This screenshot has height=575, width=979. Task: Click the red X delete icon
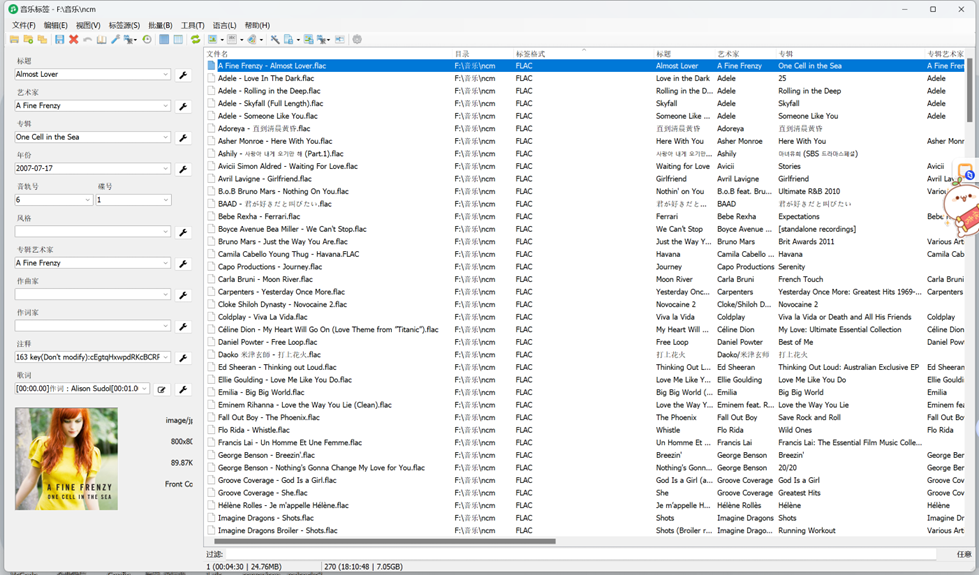[73, 40]
